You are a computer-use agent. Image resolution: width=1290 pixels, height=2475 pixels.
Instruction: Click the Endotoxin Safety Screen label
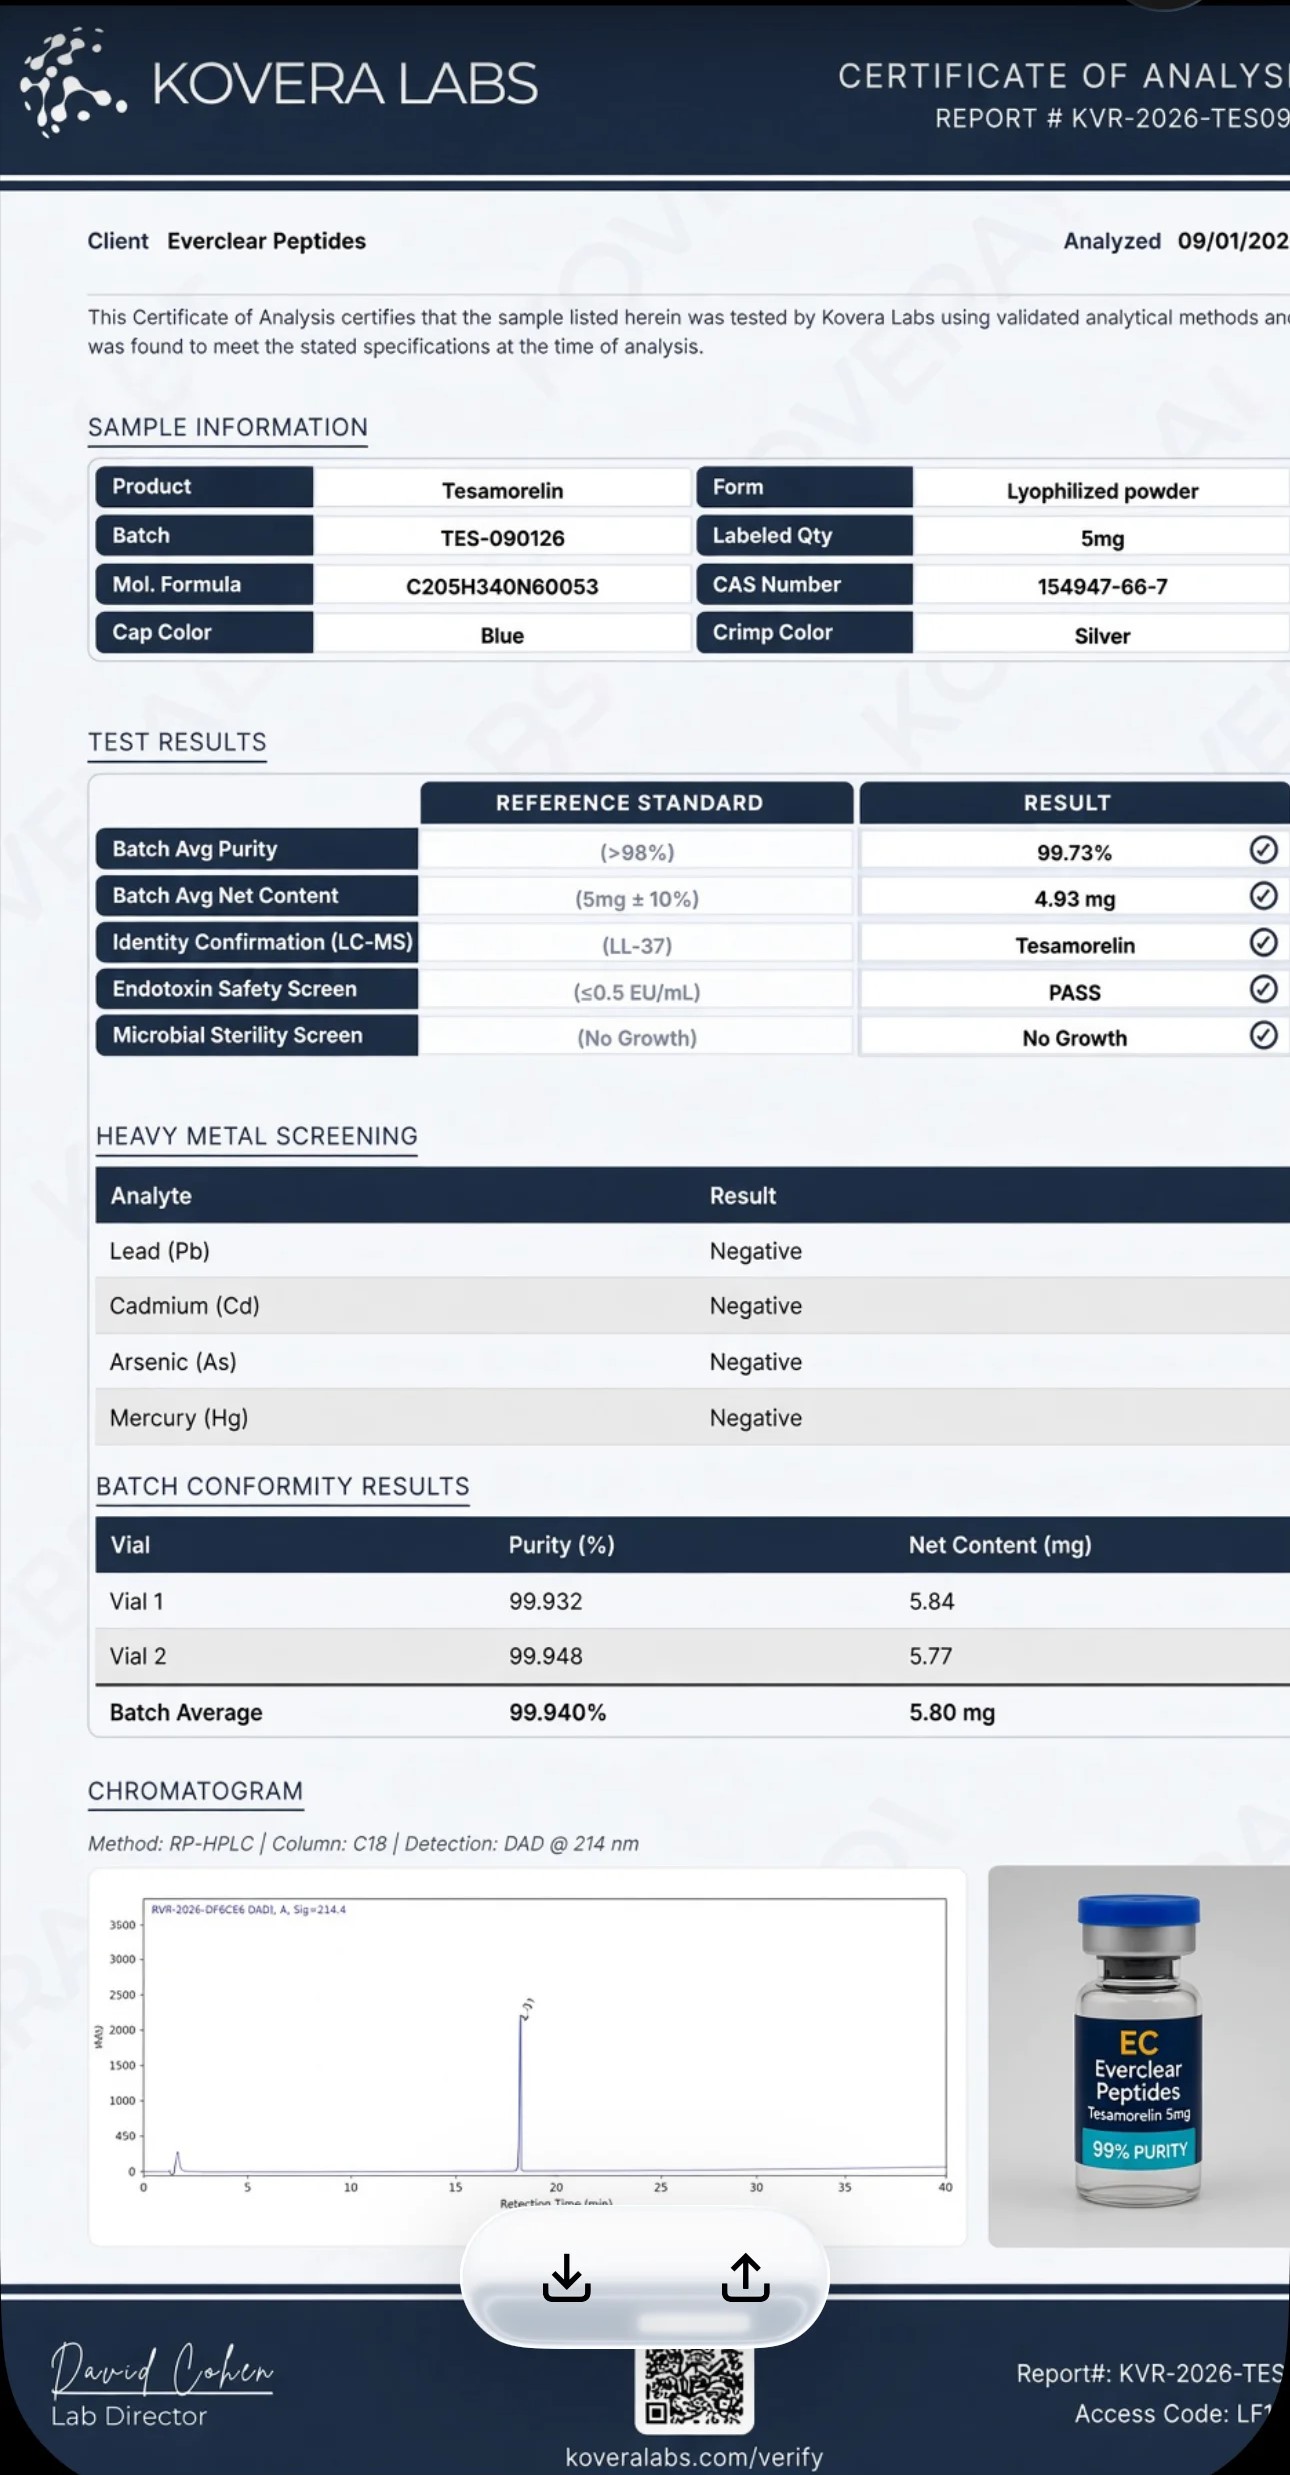point(256,989)
